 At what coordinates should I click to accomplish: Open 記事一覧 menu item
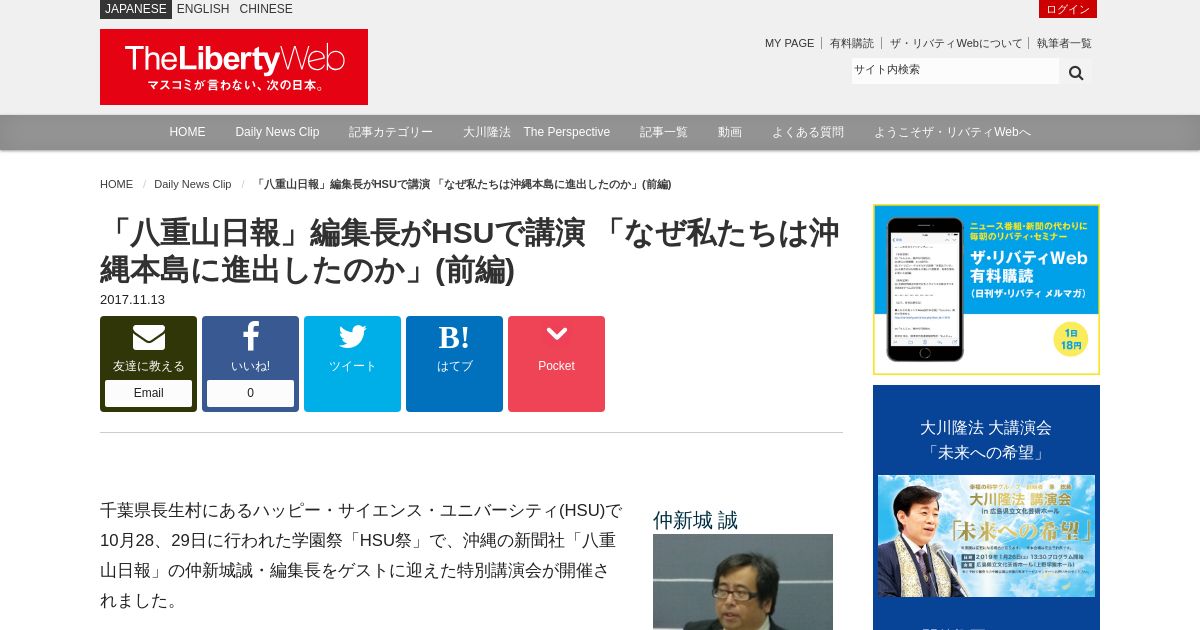(x=664, y=132)
